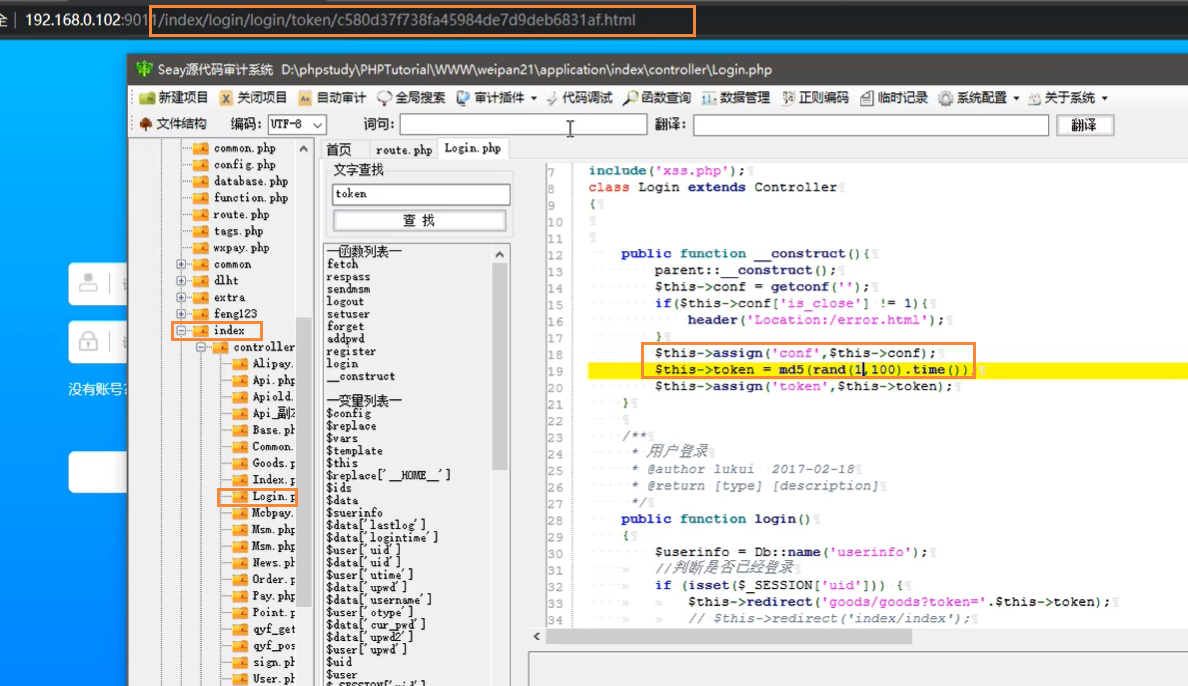Click the 文件结构 tree icon

coord(146,124)
